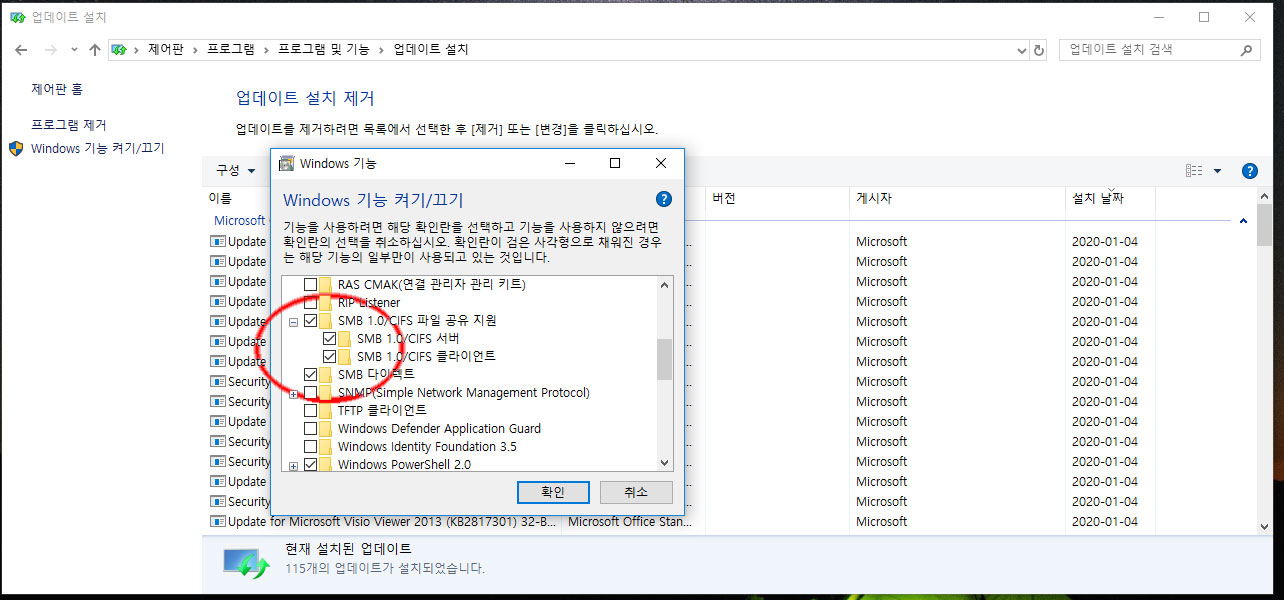The width and height of the screenshot is (1284, 600).
Task: Open view options dropdown arrow
Action: 1217,171
